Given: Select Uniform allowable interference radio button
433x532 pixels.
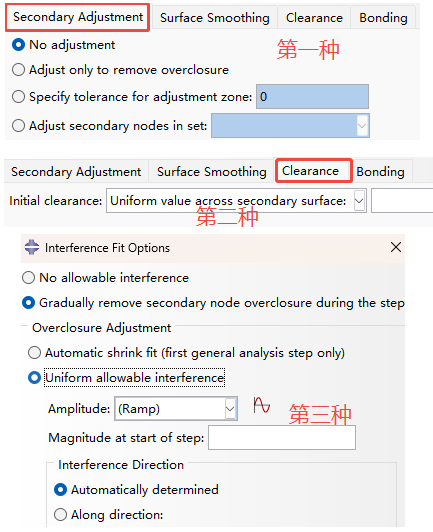Looking at the screenshot, I should [x=35, y=378].
